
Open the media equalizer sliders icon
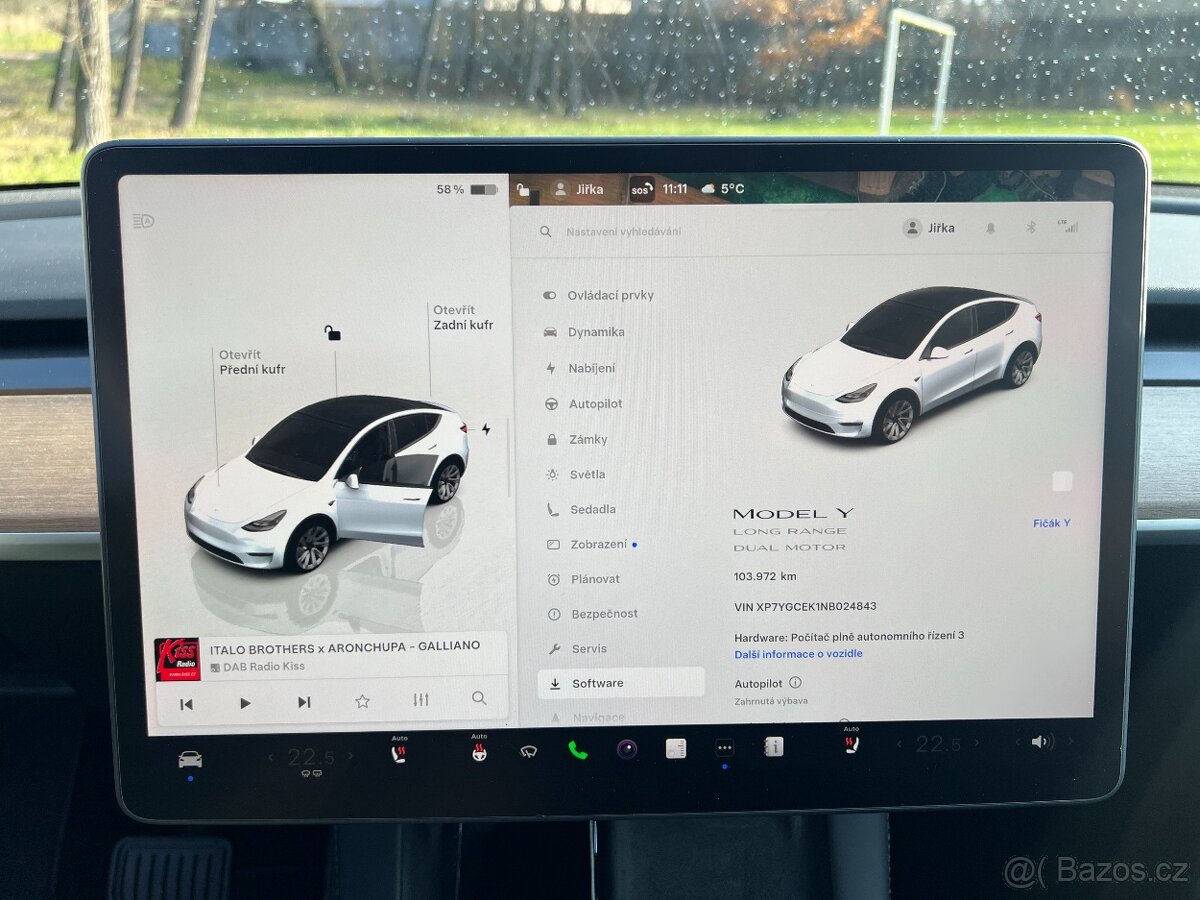420,701
